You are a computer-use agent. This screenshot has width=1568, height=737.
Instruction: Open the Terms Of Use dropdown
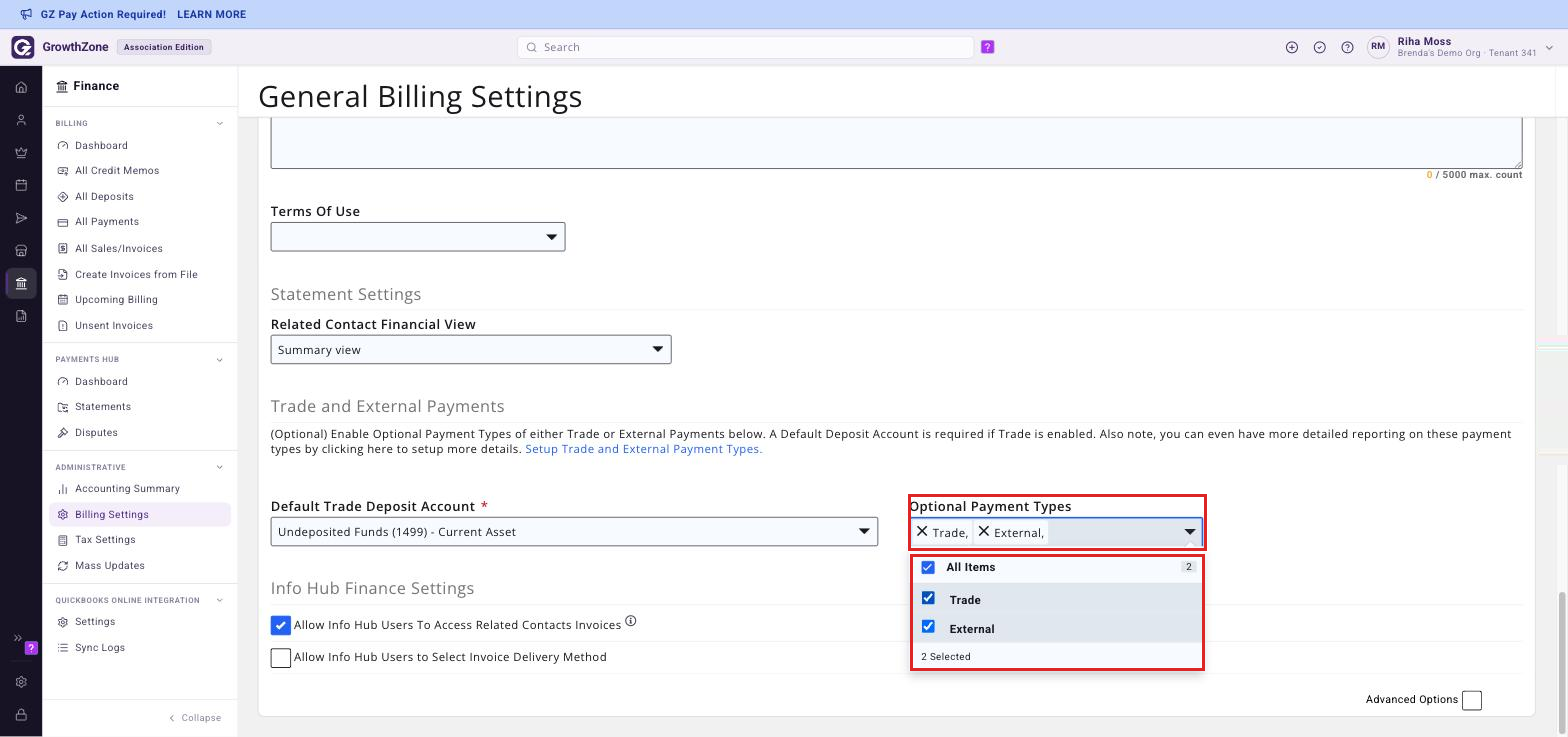(x=418, y=237)
